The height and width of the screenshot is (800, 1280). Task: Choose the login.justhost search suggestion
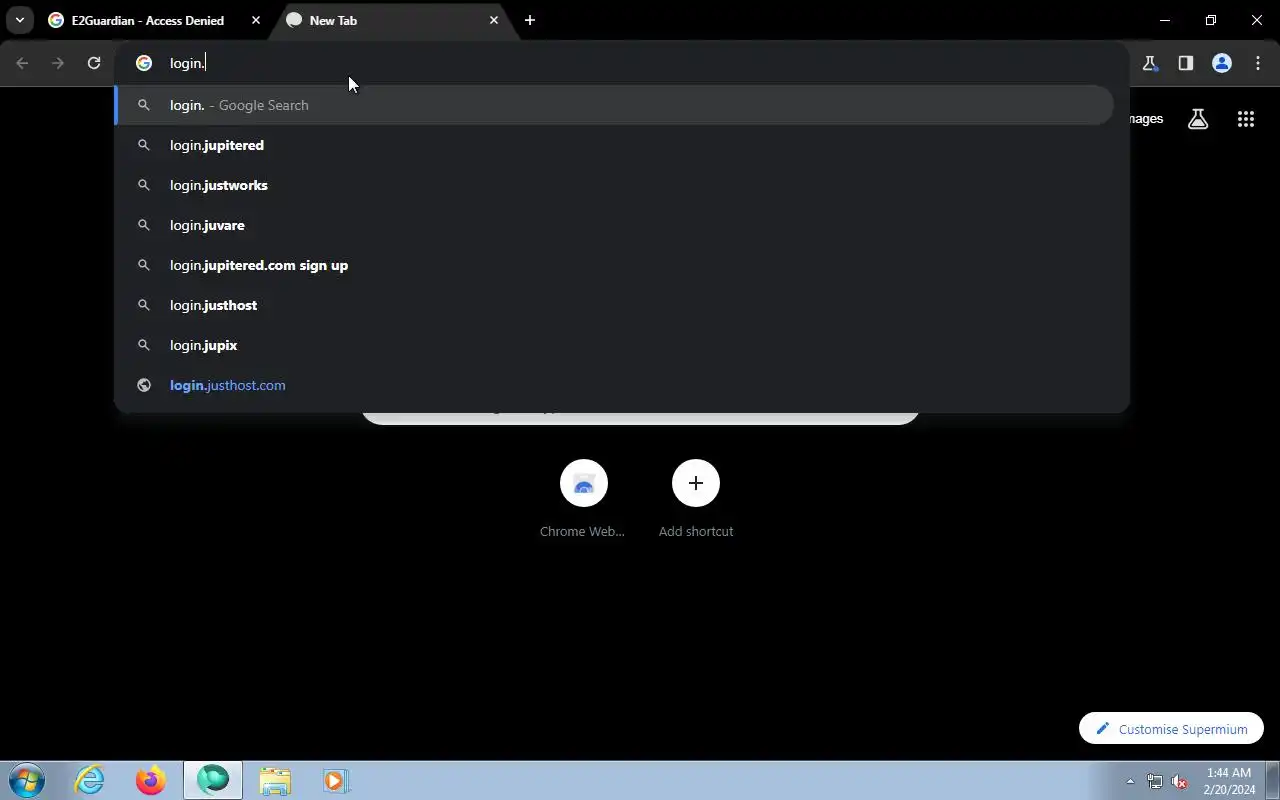pyautogui.click(x=614, y=305)
